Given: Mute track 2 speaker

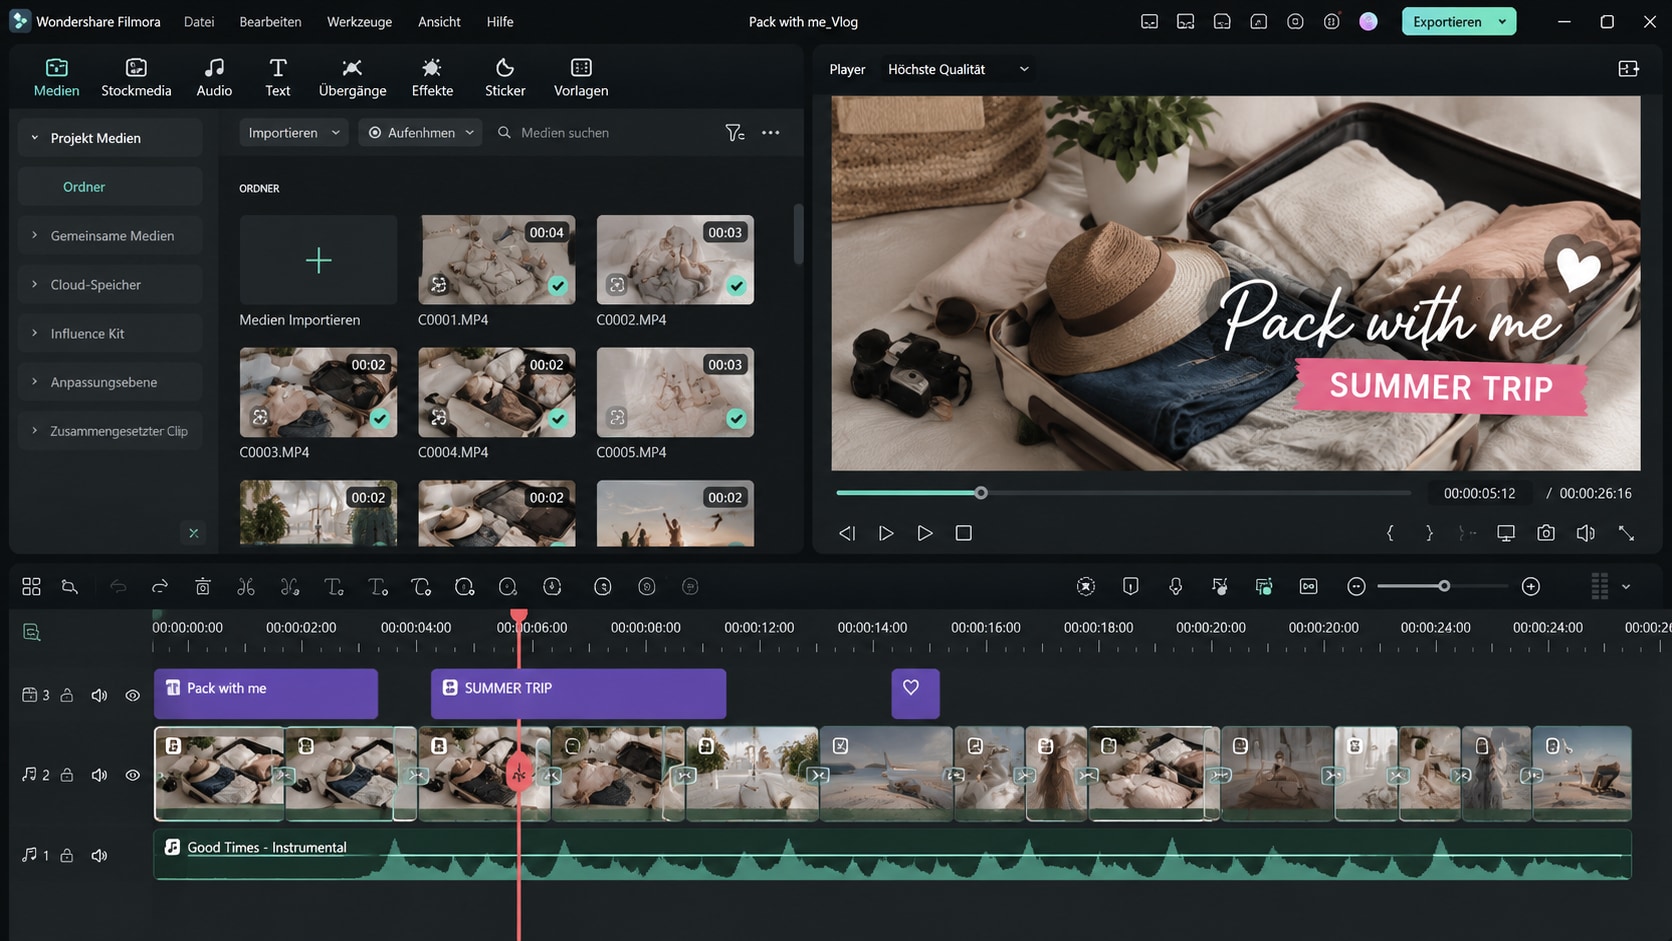Looking at the screenshot, I should point(99,775).
